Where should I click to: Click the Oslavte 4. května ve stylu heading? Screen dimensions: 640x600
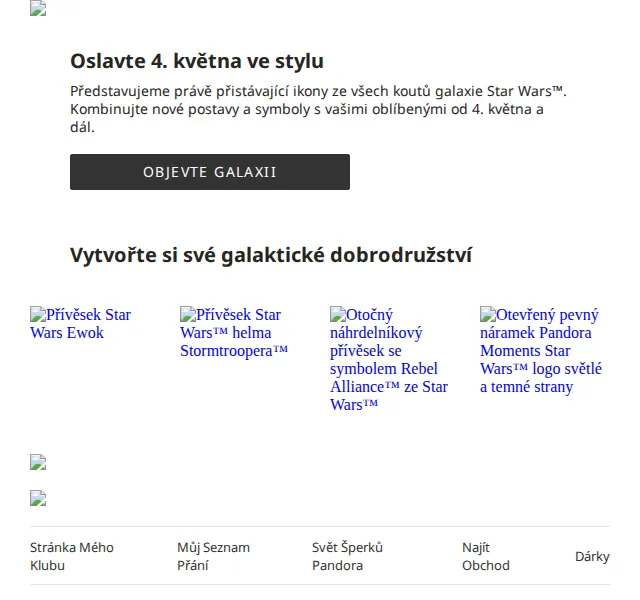point(197,61)
